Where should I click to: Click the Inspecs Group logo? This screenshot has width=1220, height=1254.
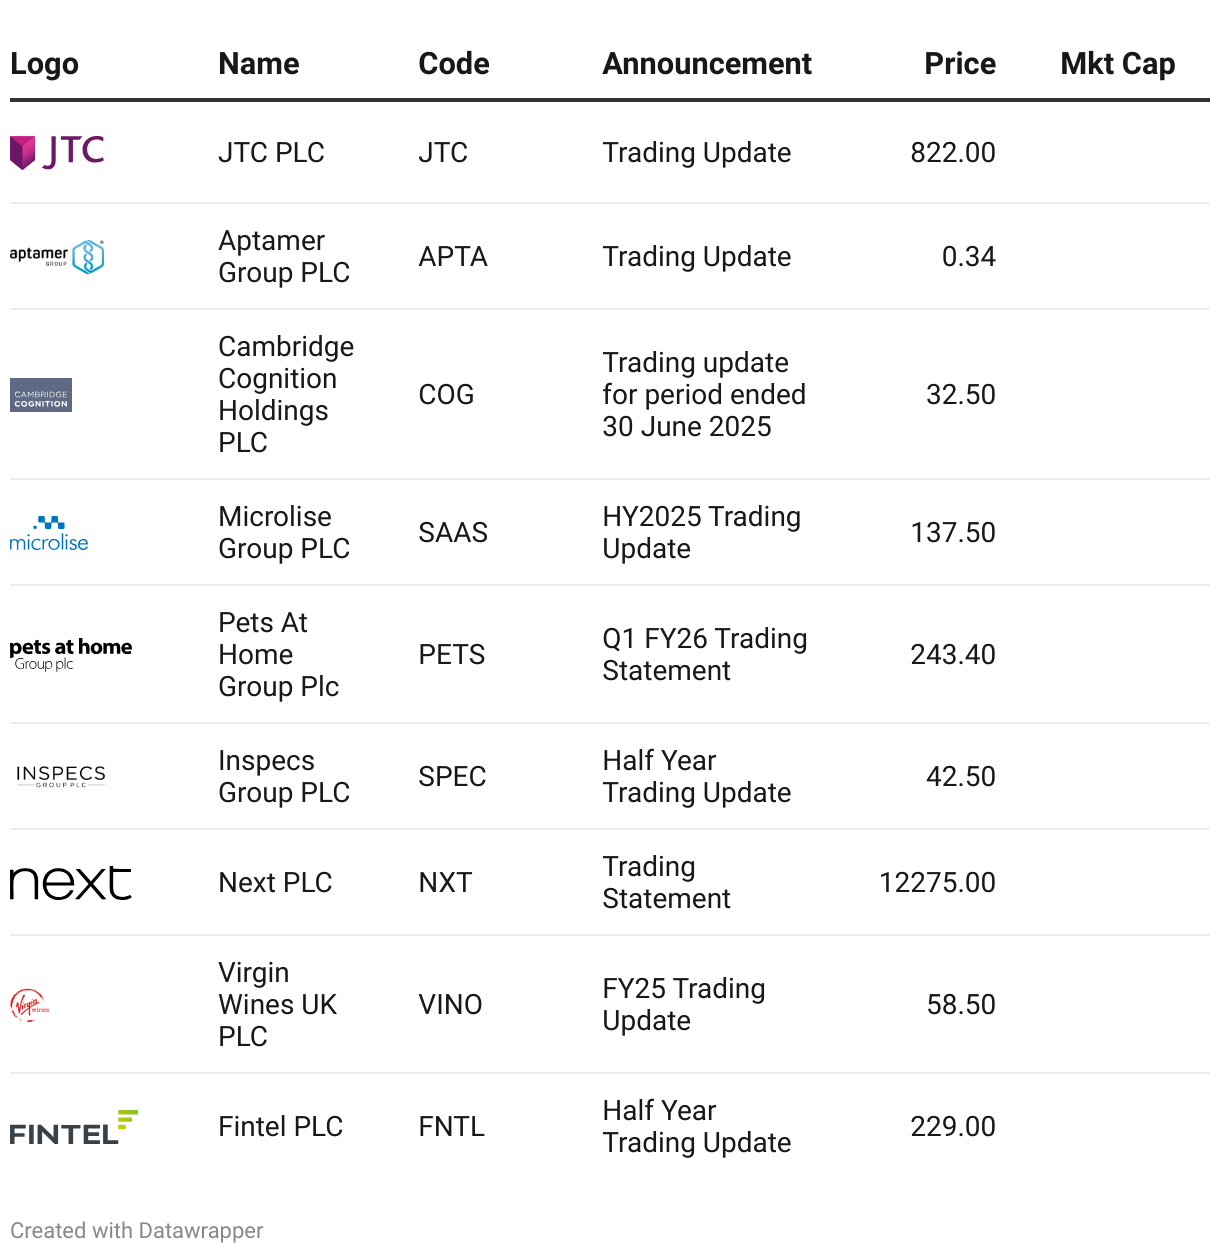click(61, 776)
